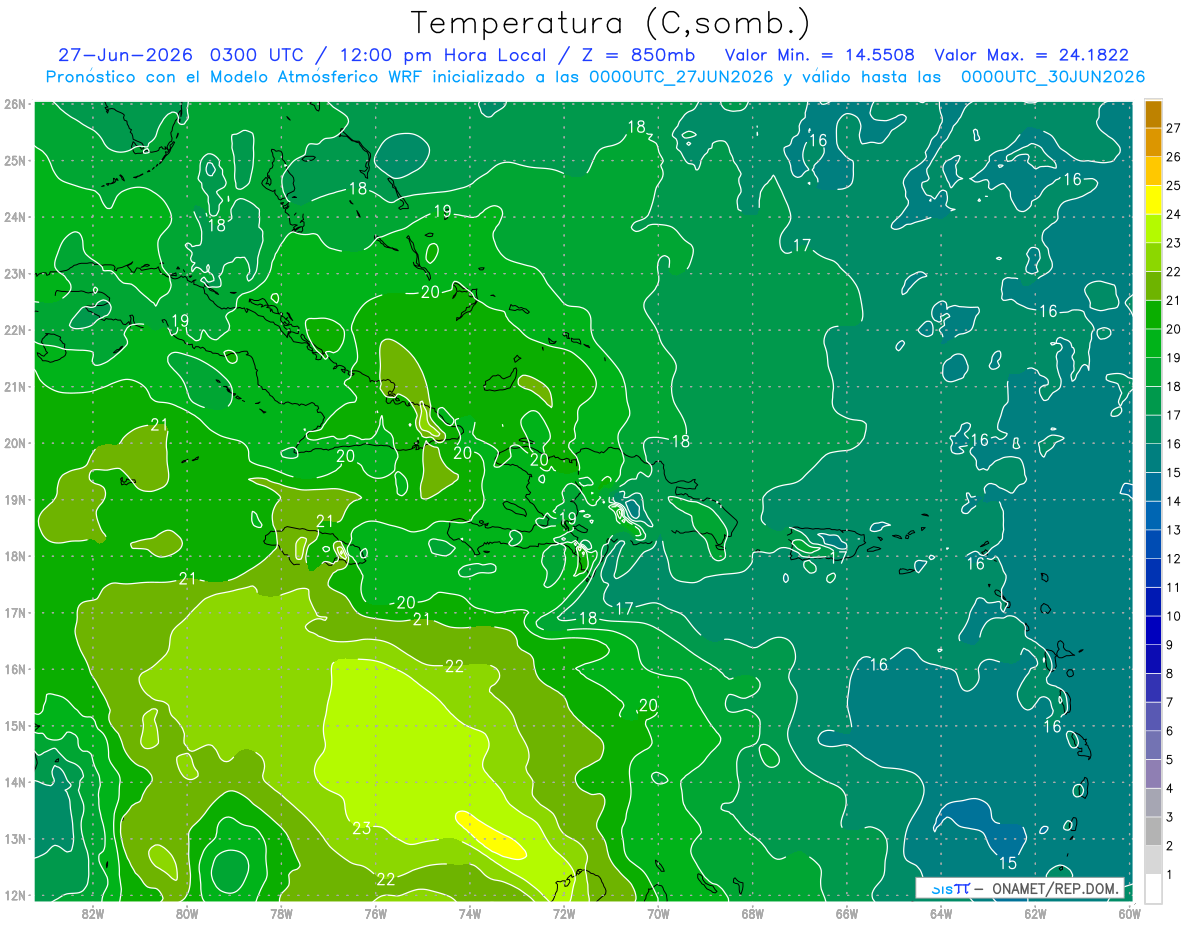Image resolution: width=1200 pixels, height=927 pixels.
Task: Click colorbar label '11'
Action: (1174, 588)
